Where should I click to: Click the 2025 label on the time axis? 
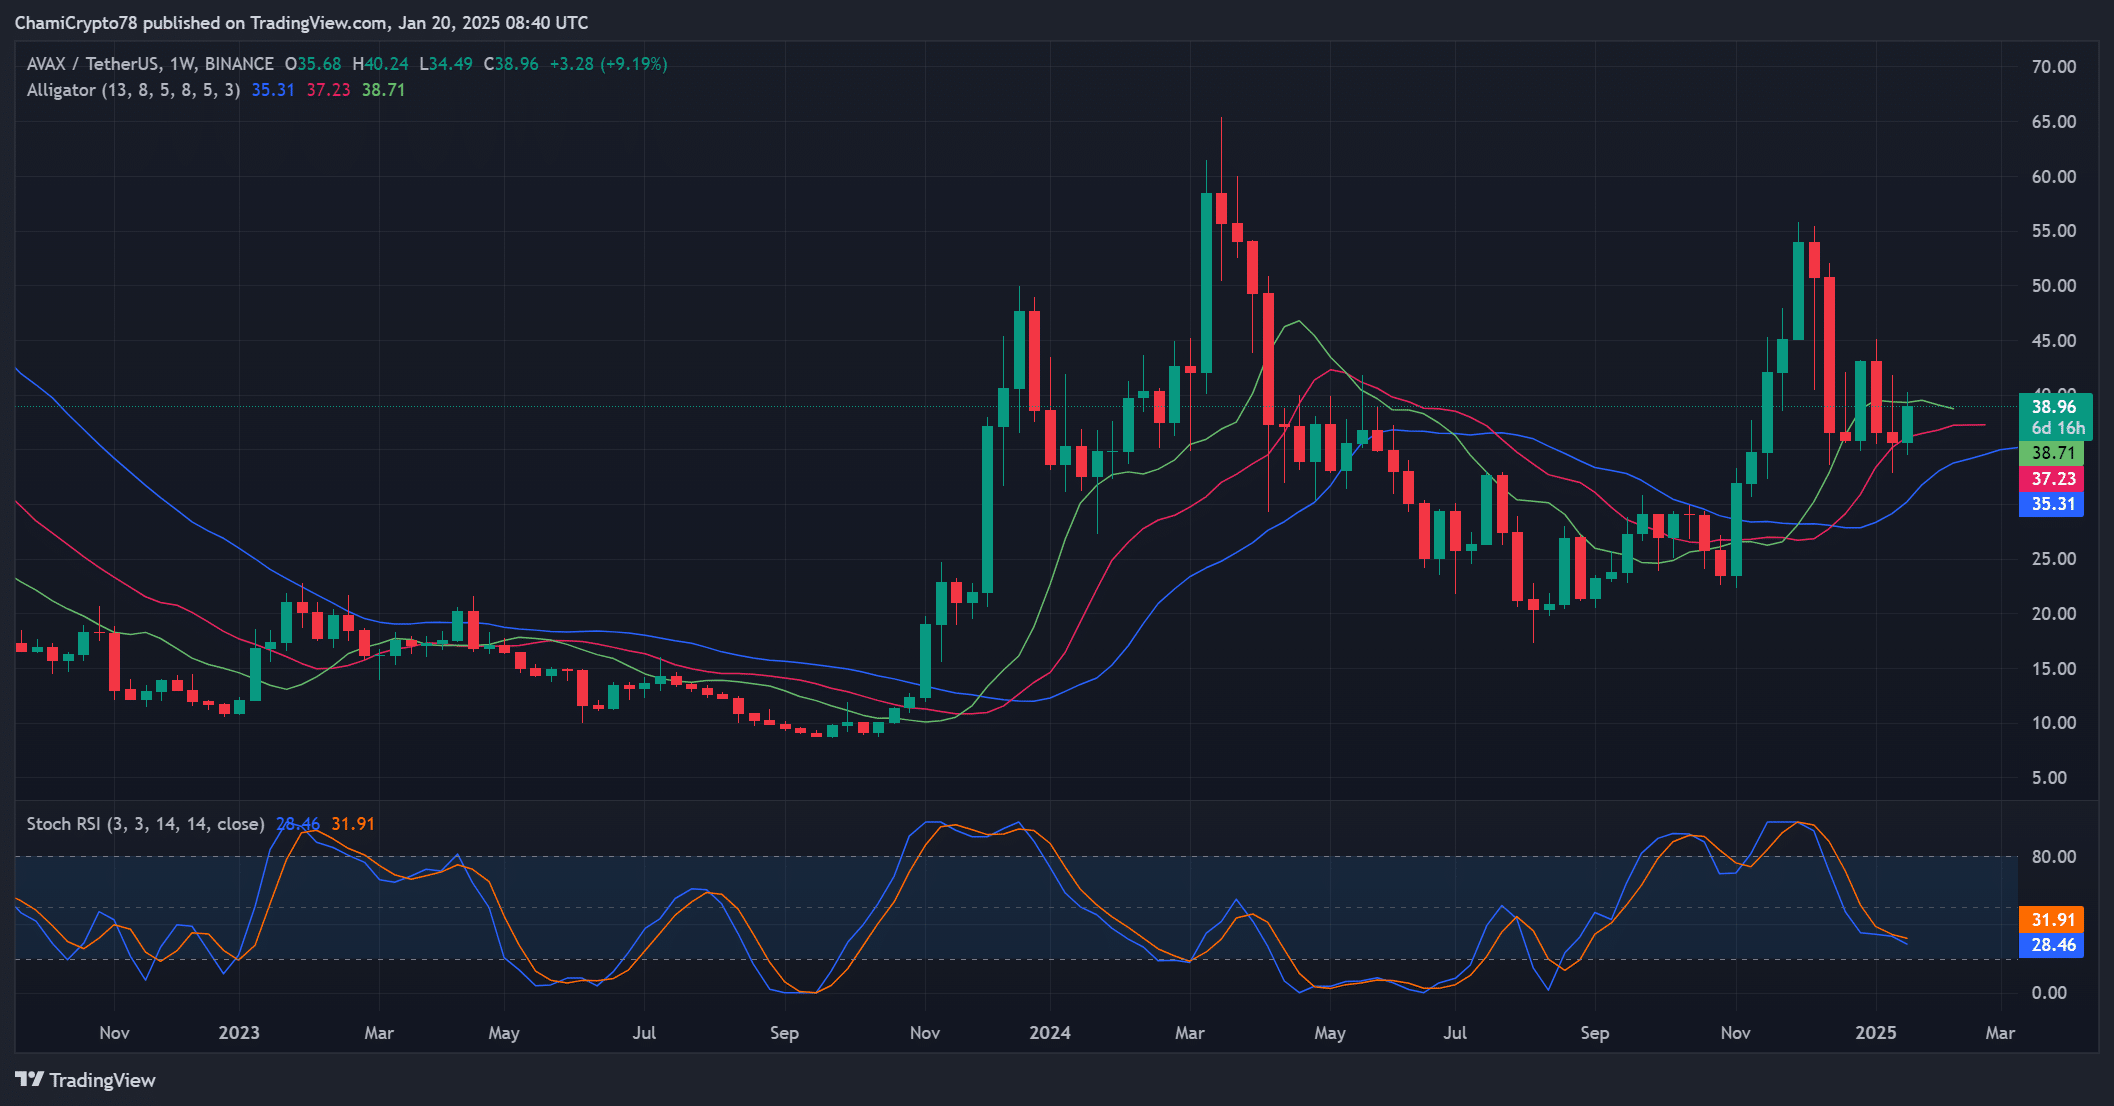(1875, 1033)
